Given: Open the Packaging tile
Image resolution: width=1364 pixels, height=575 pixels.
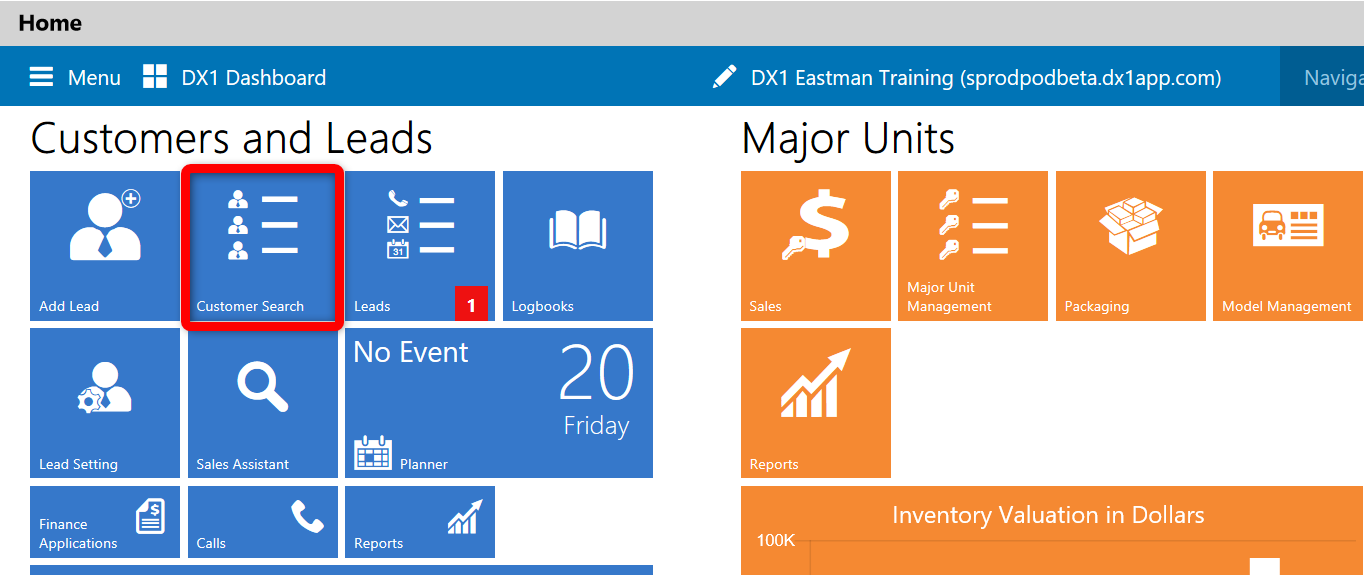Looking at the screenshot, I should 1131,246.
